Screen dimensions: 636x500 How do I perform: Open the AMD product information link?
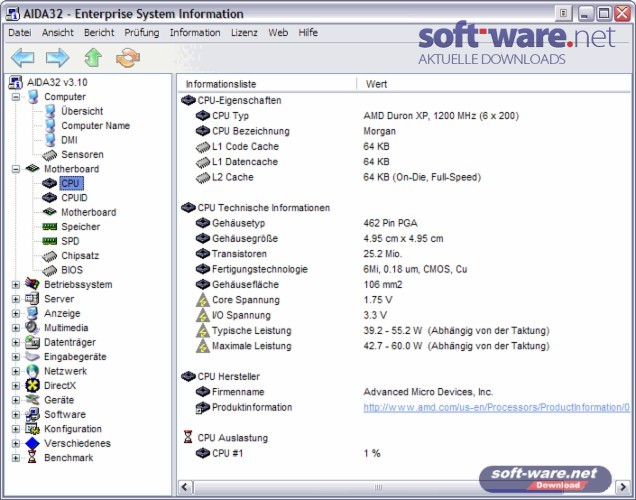(x=496, y=407)
